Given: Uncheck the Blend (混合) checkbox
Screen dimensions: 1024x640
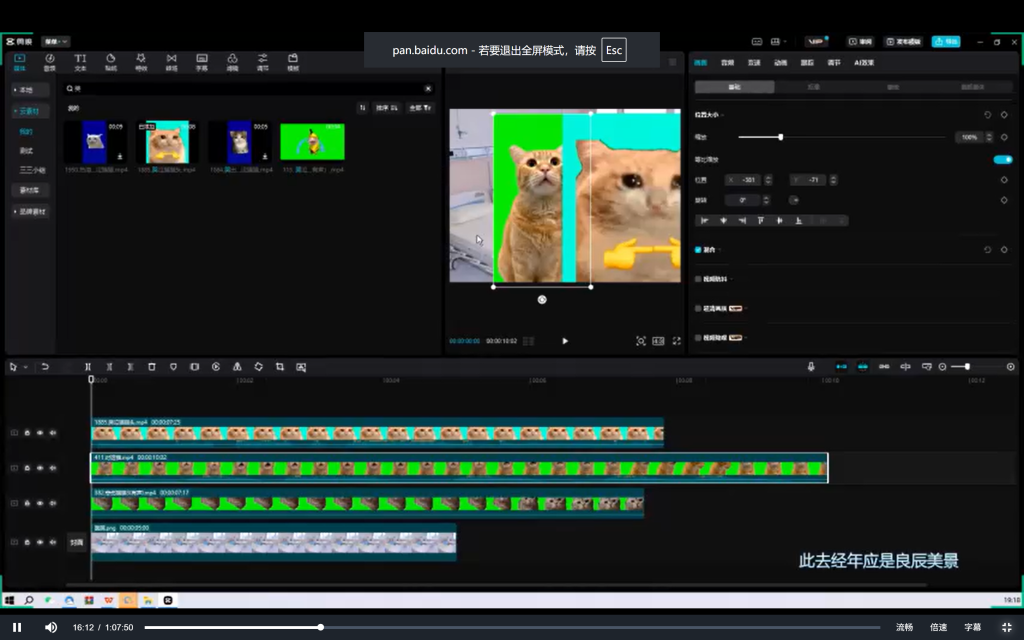Looking at the screenshot, I should click(x=698, y=250).
